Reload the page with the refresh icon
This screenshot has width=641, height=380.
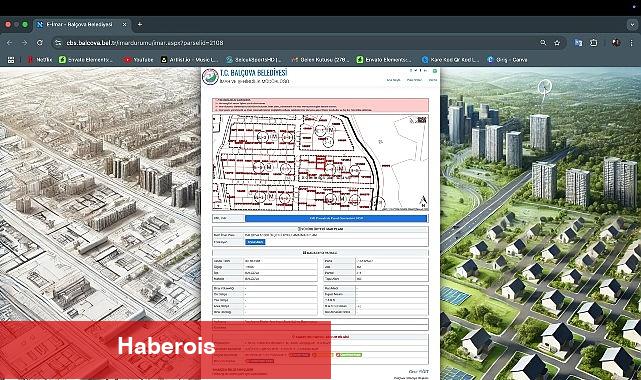click(x=40, y=42)
